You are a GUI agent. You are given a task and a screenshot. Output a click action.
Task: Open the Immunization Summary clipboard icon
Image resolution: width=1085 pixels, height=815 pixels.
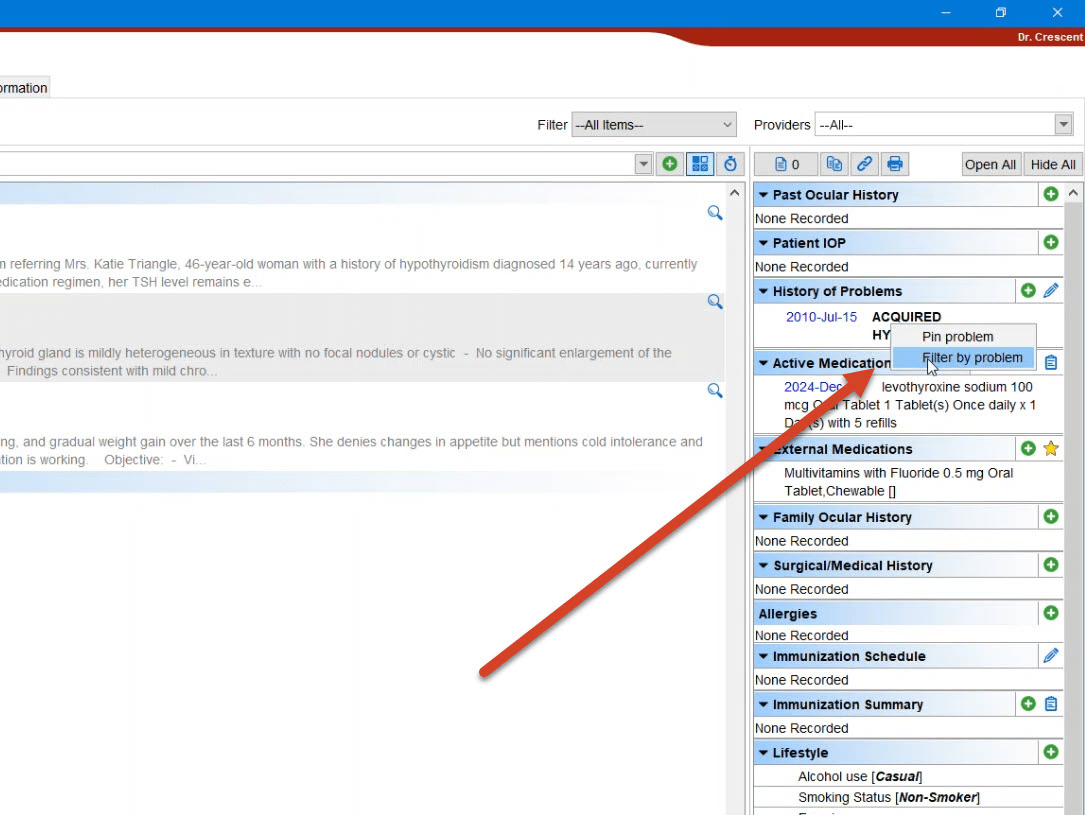1050,704
